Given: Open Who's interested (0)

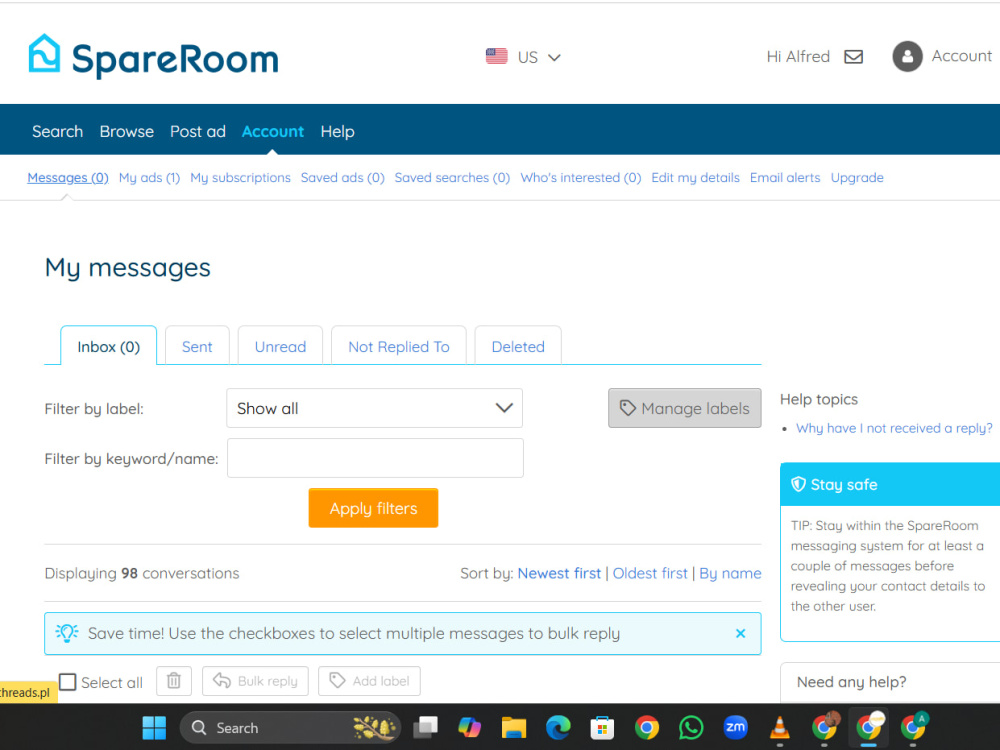Looking at the screenshot, I should (x=580, y=177).
